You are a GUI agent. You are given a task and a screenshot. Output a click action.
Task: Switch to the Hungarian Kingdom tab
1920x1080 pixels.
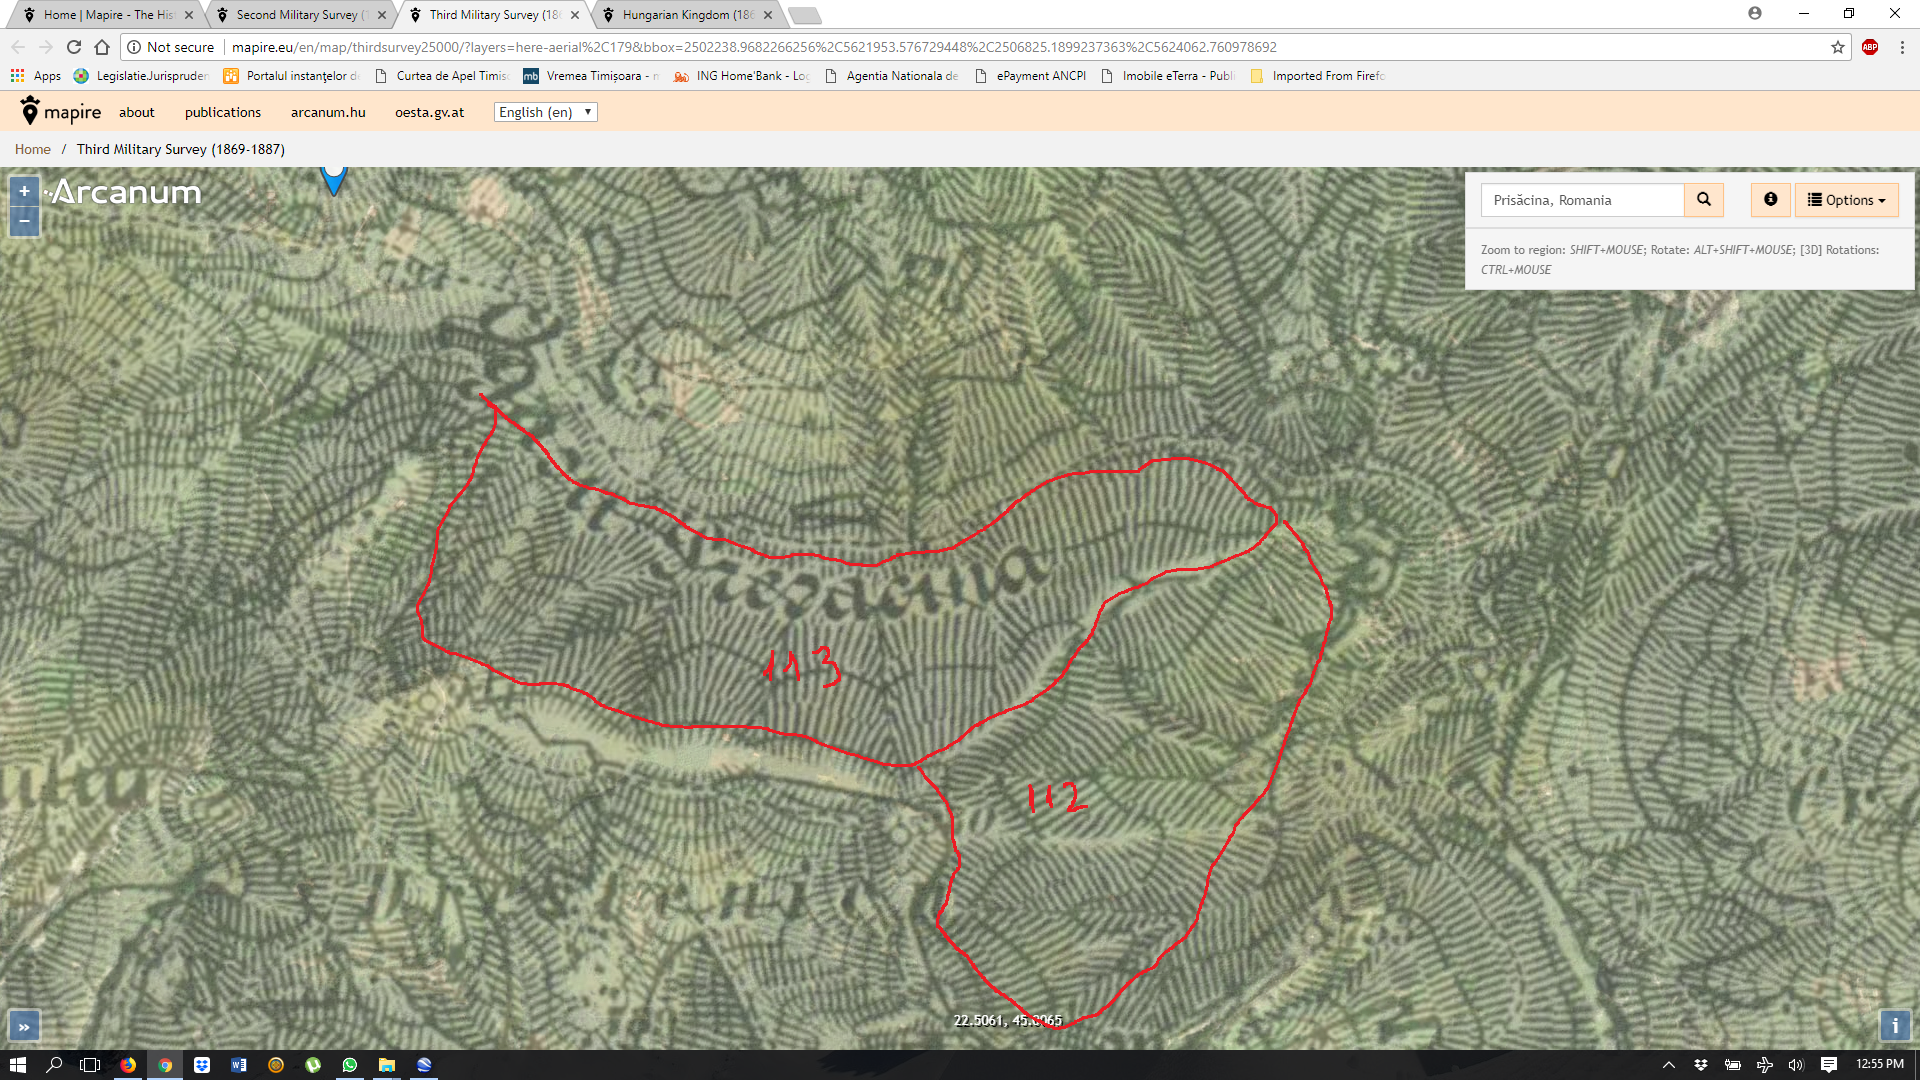pos(687,15)
